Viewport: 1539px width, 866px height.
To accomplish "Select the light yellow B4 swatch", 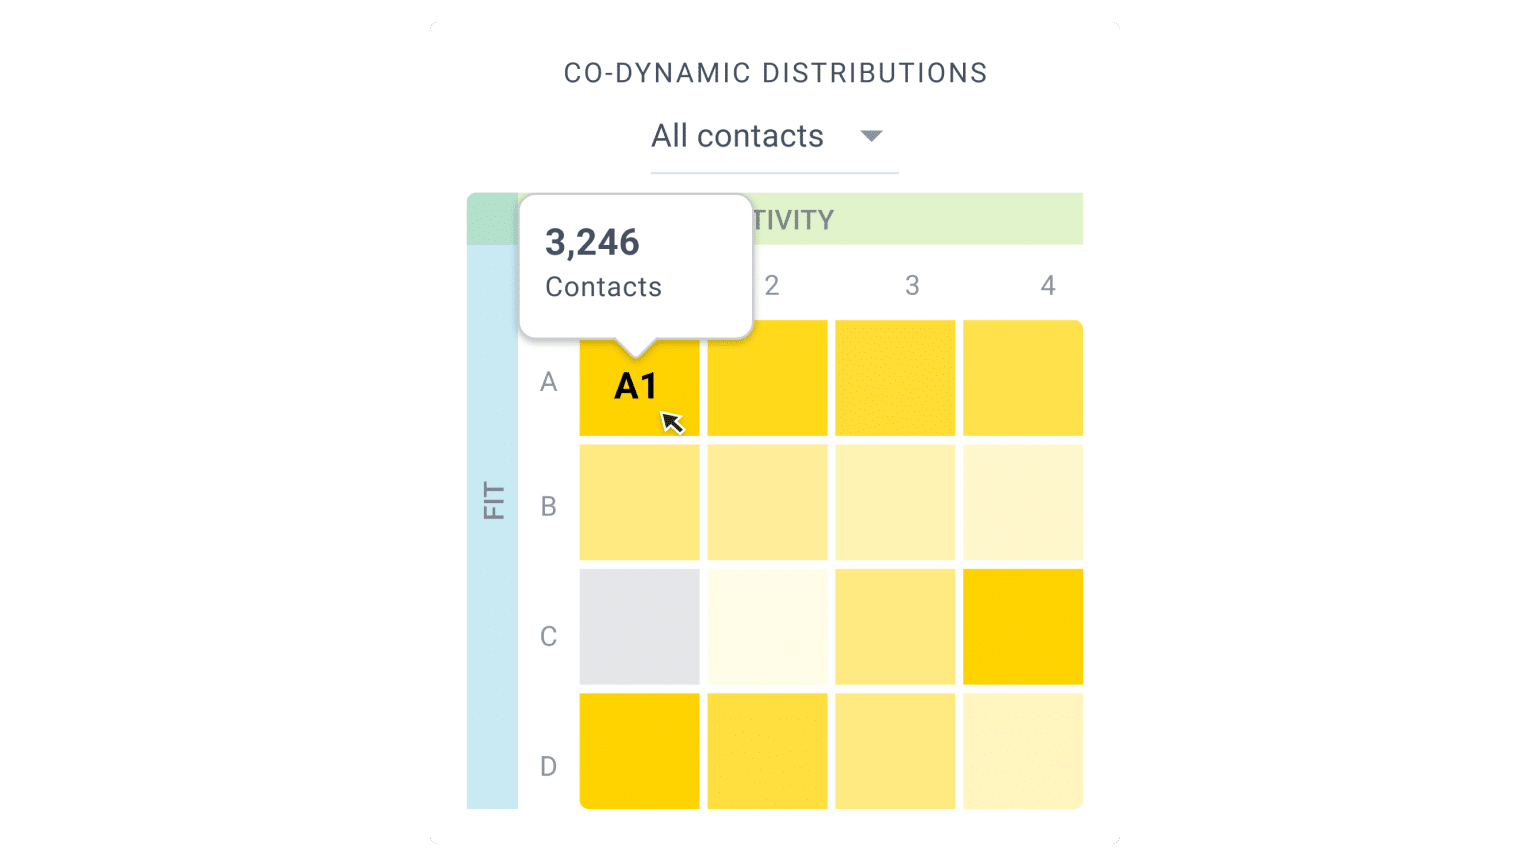I will pyautogui.click(x=1022, y=502).
